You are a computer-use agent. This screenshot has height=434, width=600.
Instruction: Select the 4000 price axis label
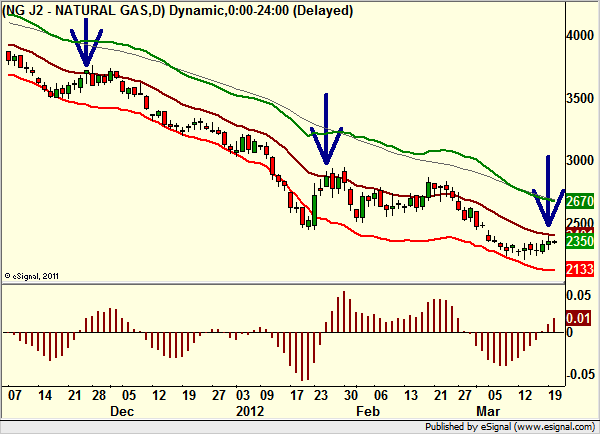click(580, 35)
